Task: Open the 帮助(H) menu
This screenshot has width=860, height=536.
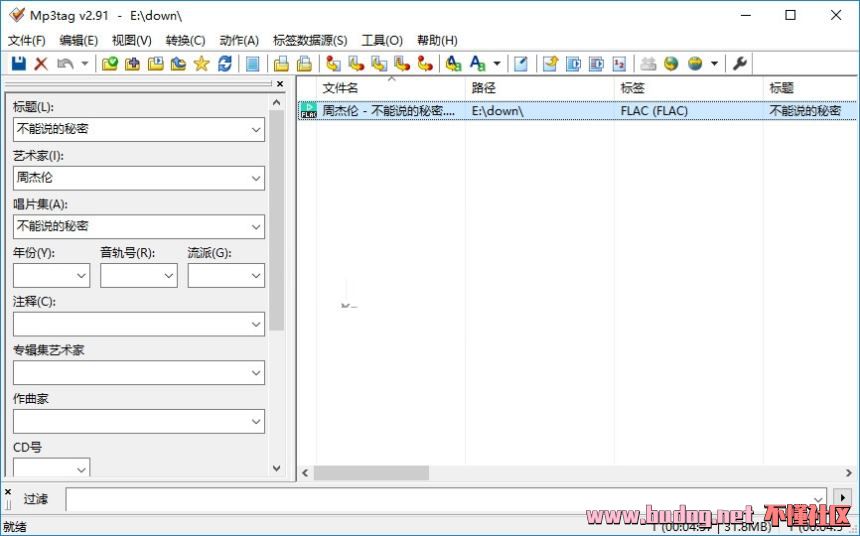Action: pos(437,40)
